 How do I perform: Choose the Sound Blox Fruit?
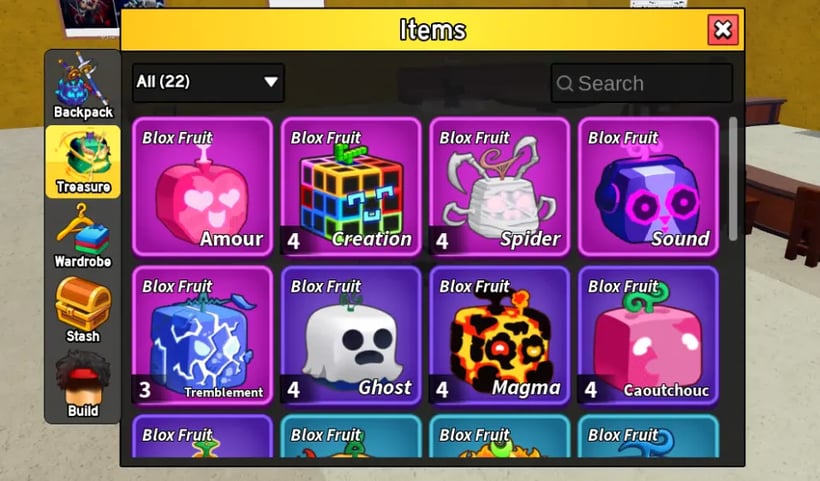click(648, 187)
